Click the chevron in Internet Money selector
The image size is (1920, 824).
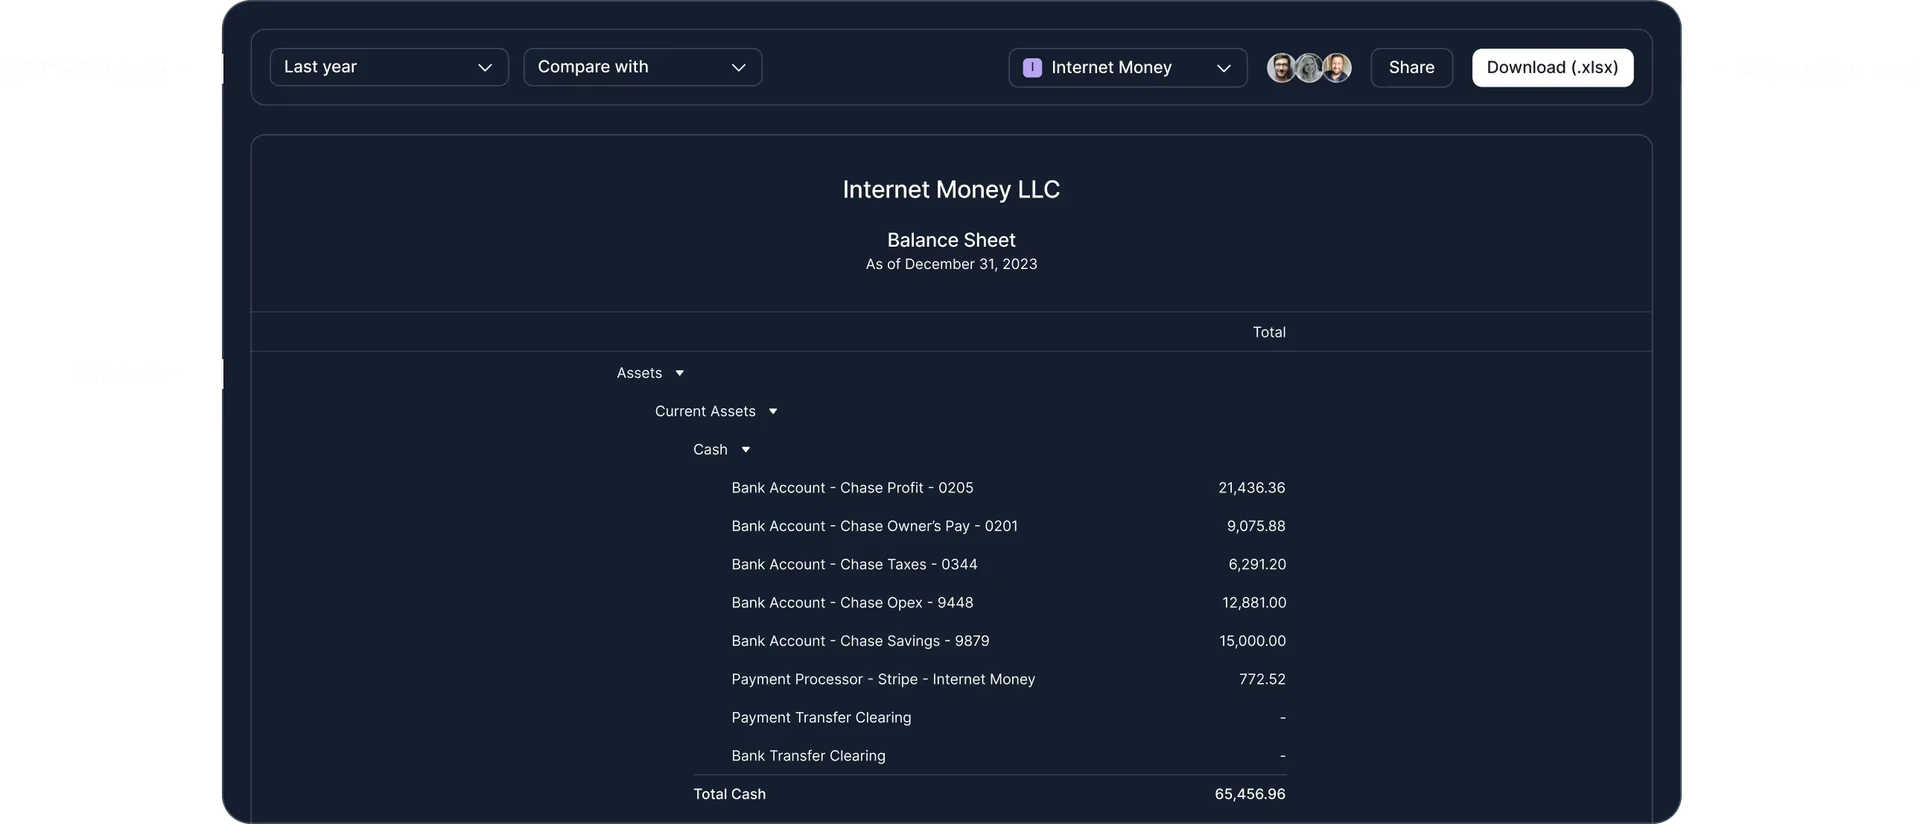pos(1223,68)
